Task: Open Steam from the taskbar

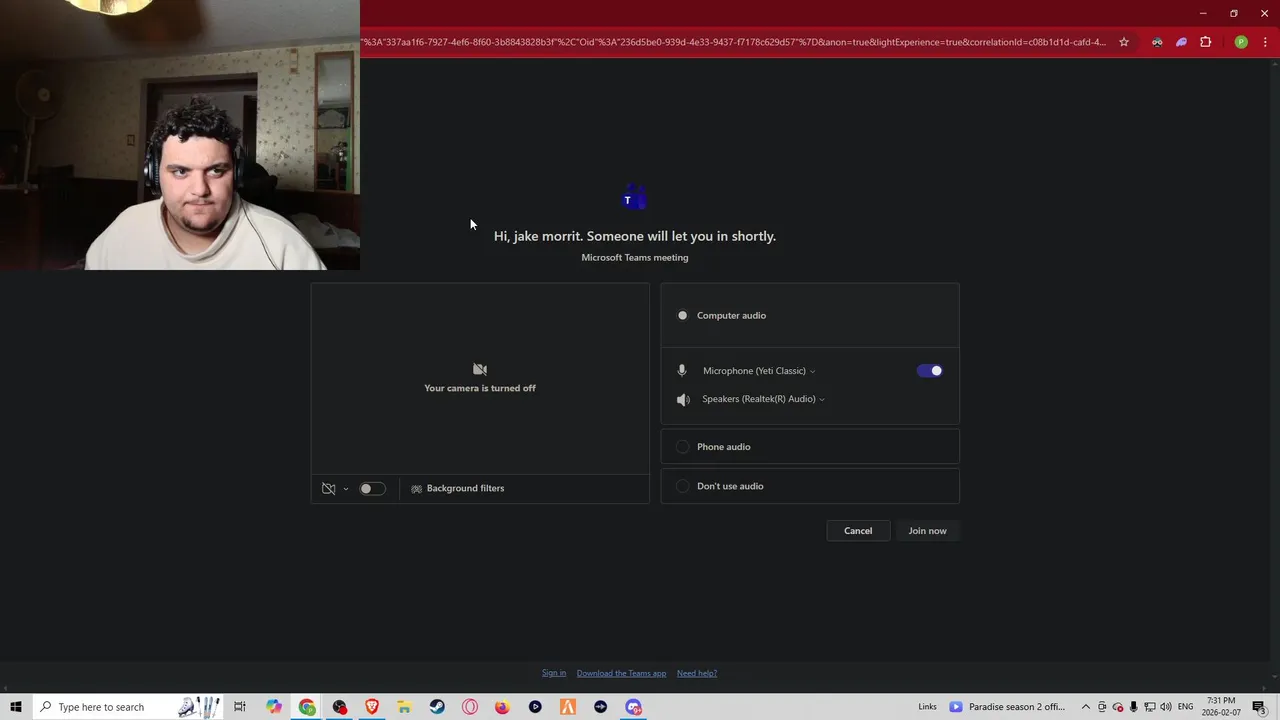Action: pos(437,707)
